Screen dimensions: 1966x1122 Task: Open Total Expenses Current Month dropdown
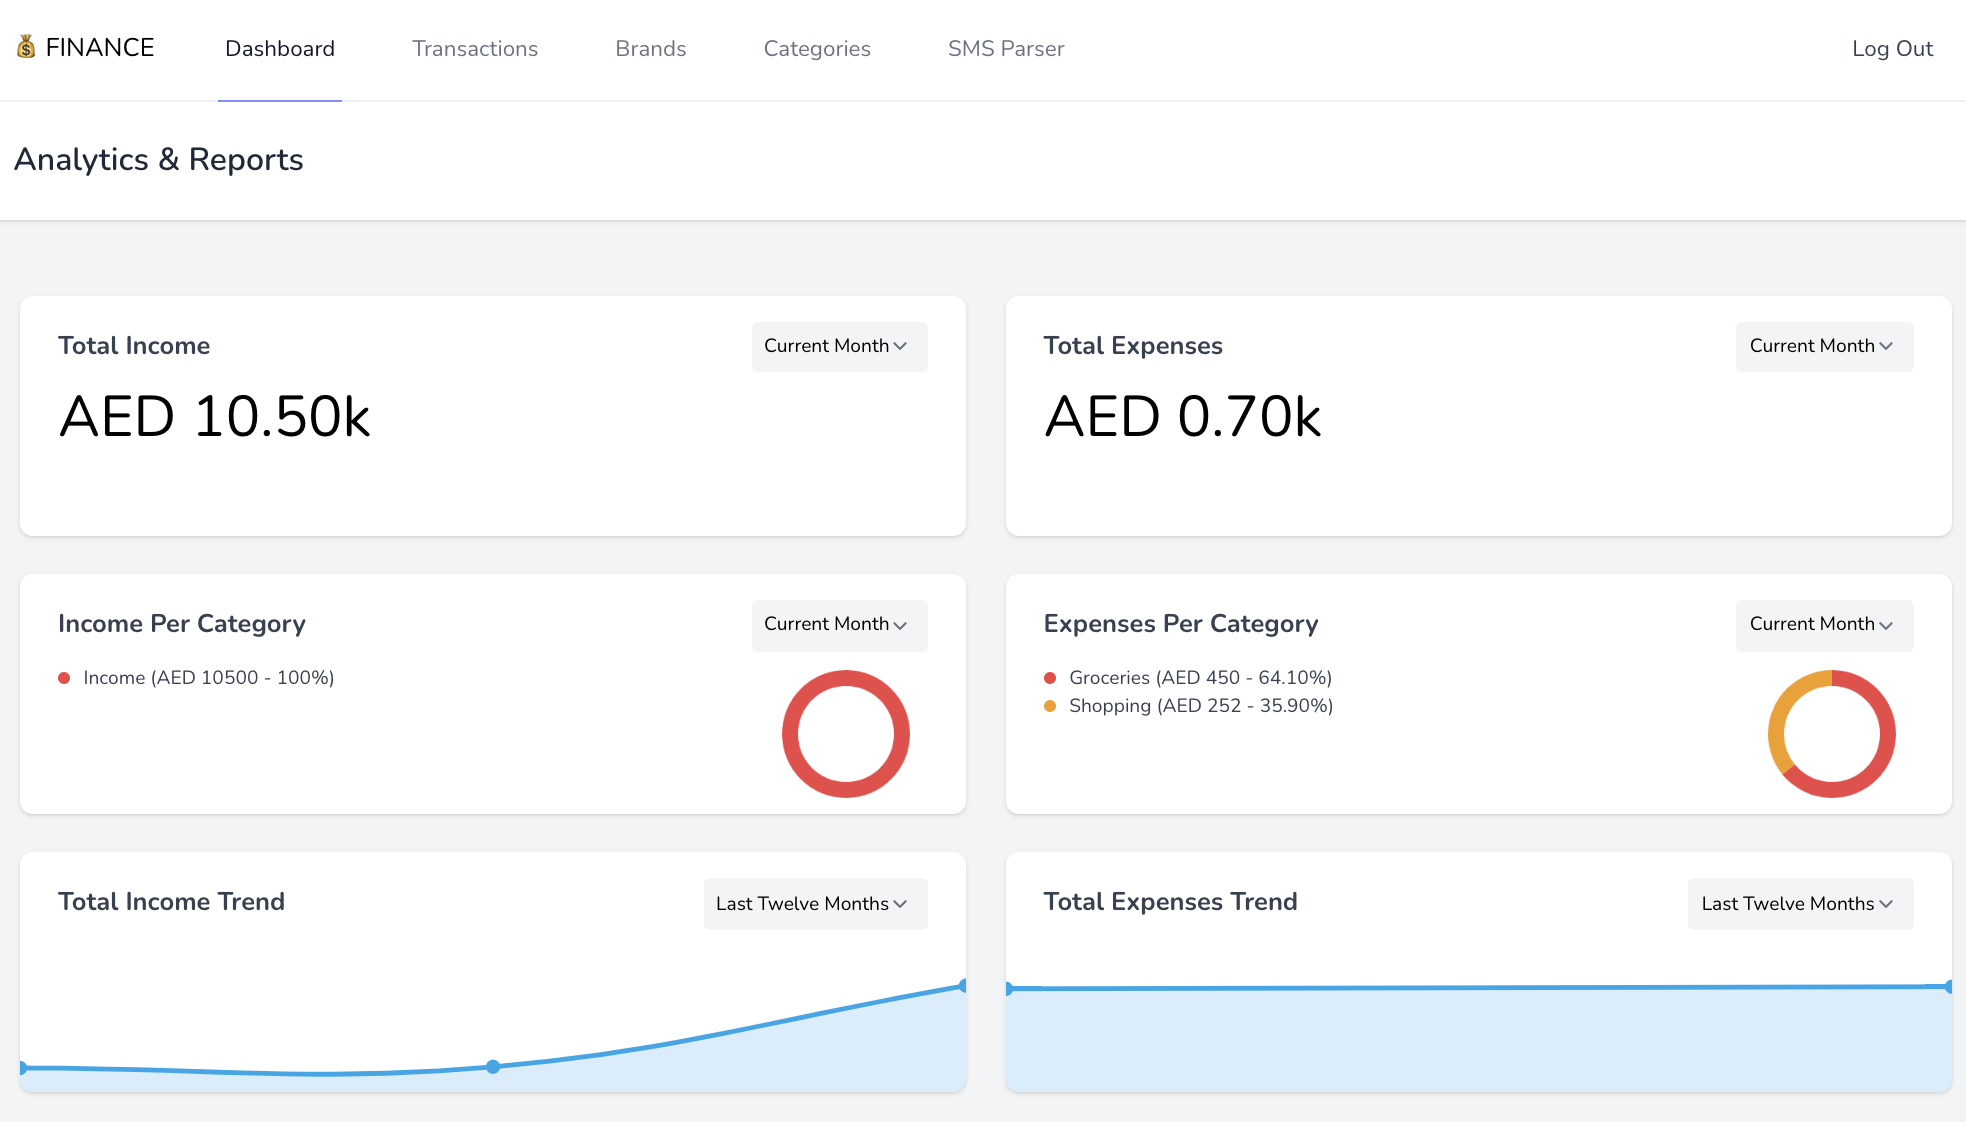tap(1823, 346)
